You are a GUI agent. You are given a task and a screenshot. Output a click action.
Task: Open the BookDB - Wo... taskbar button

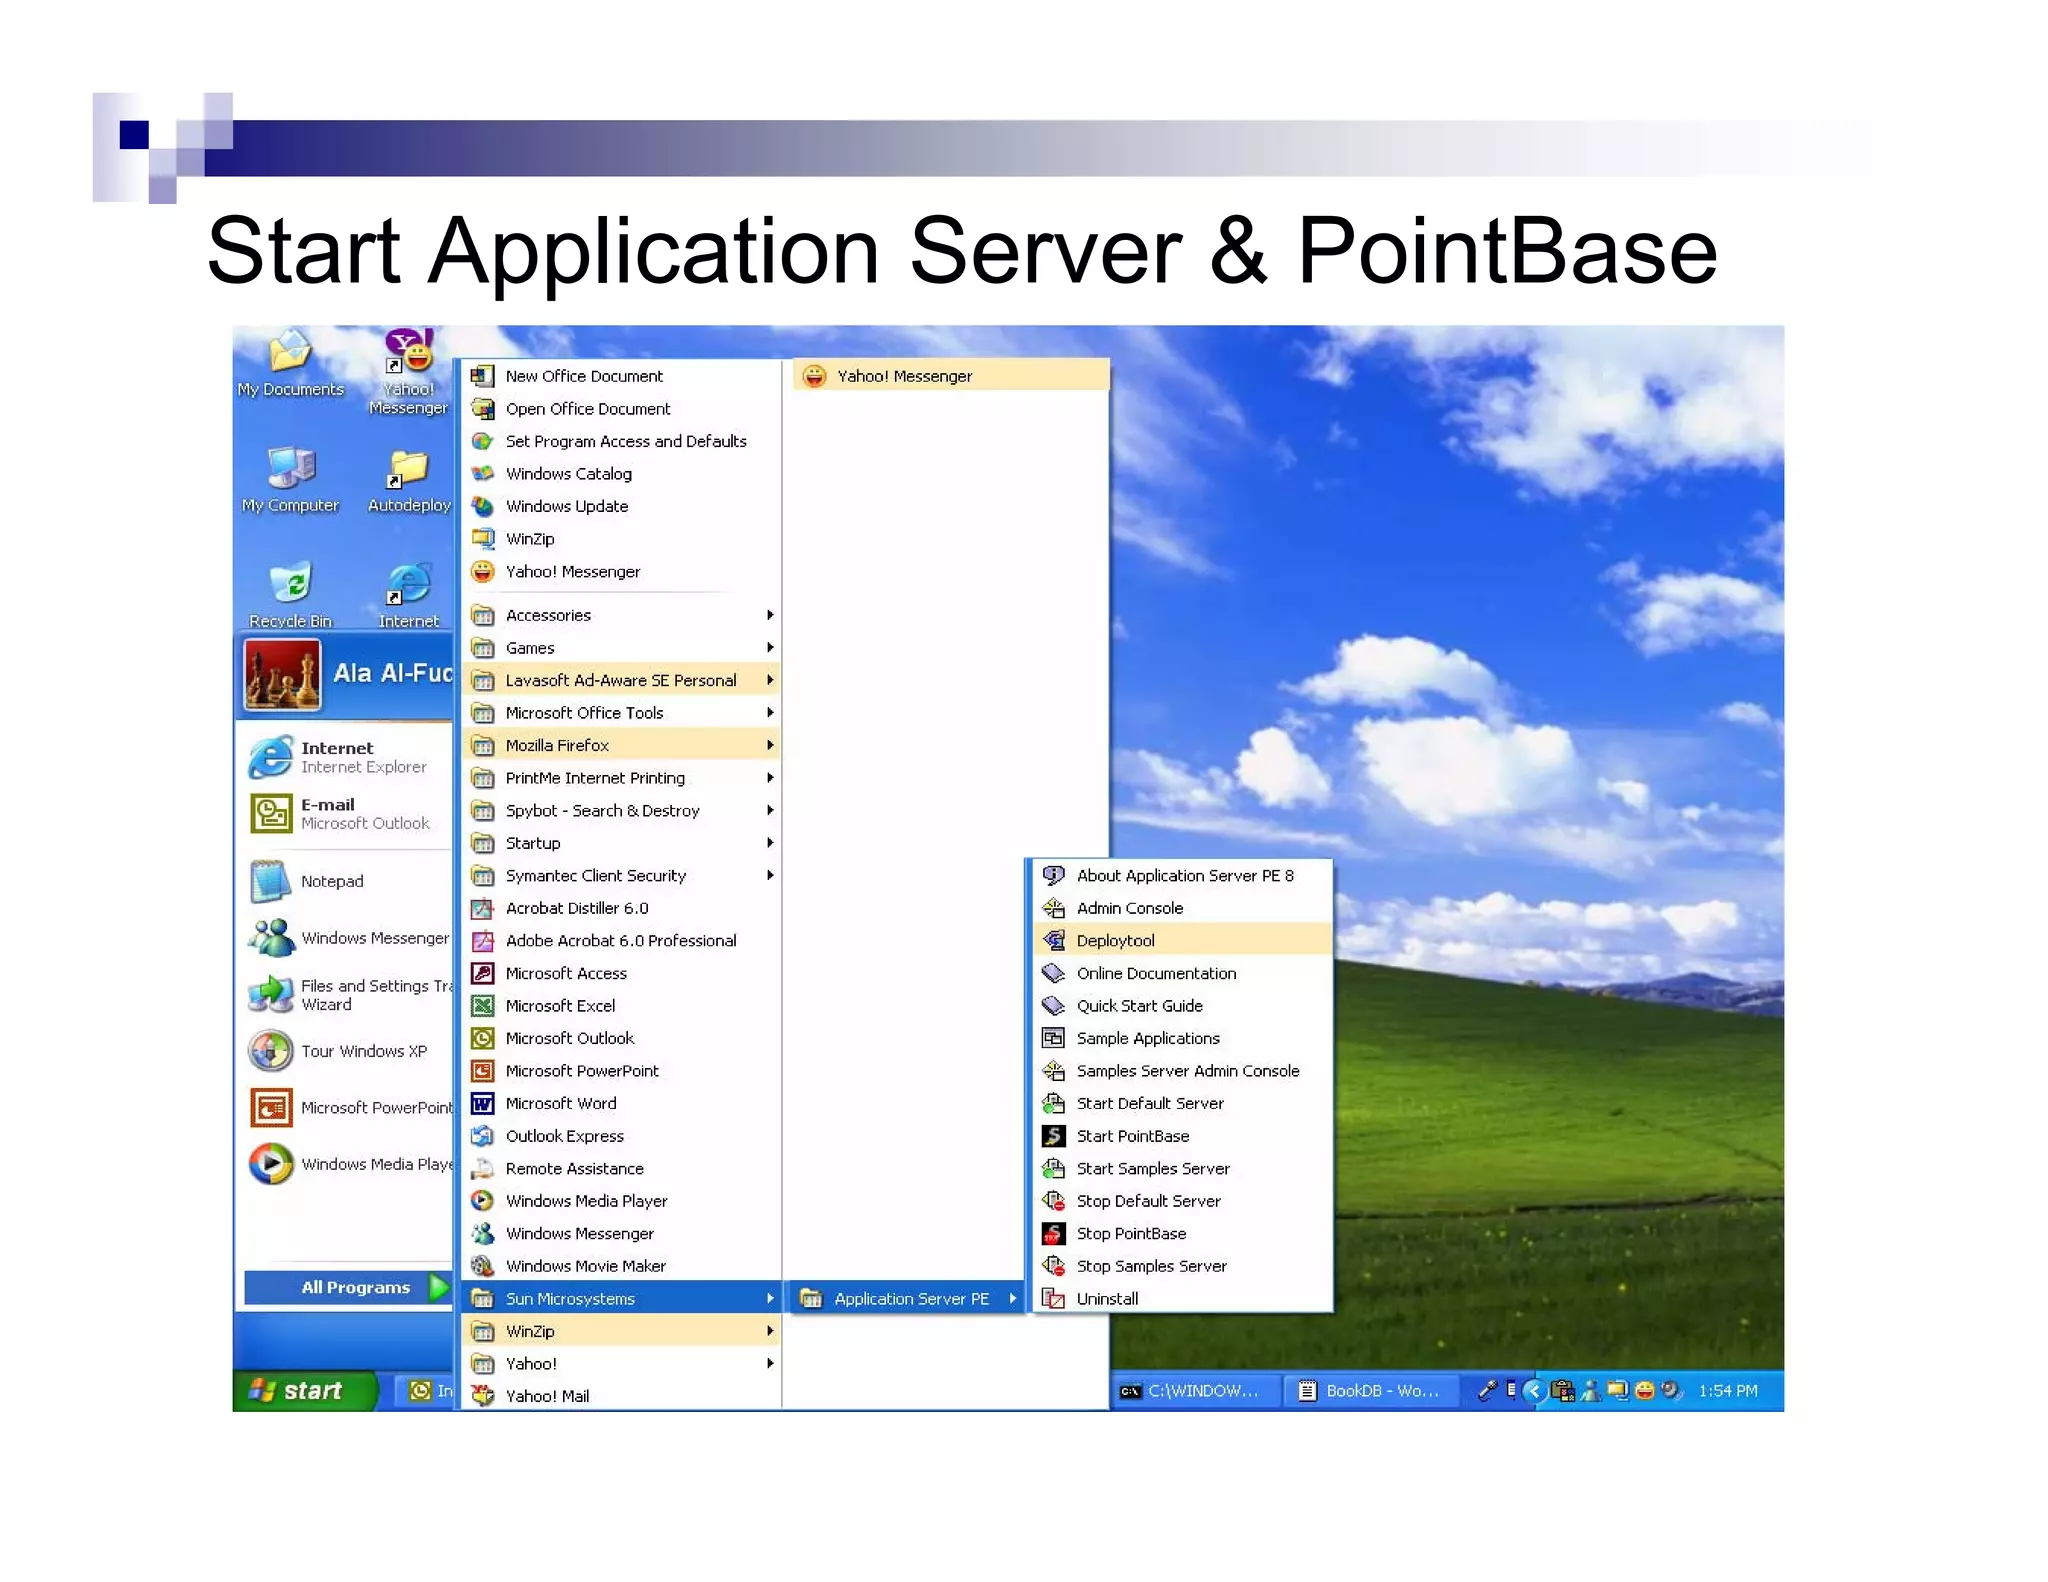(1371, 1391)
